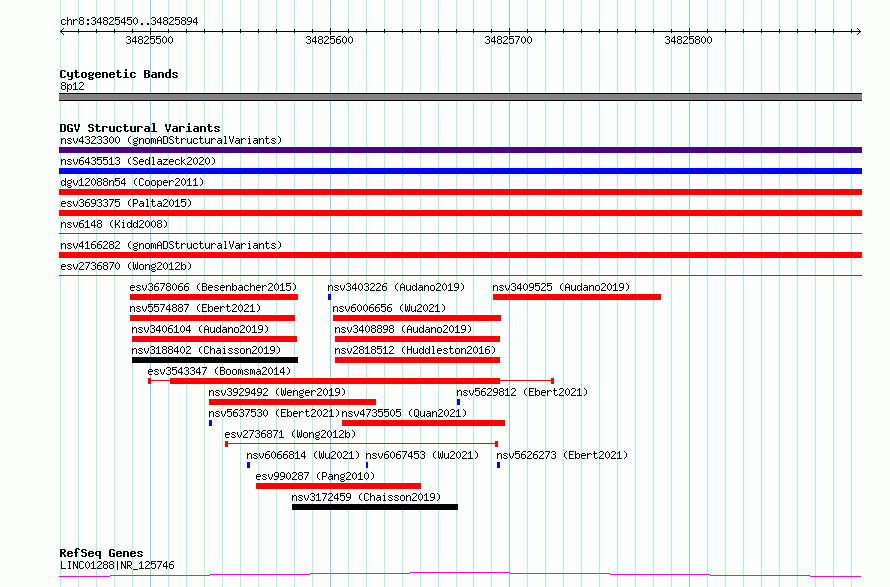Open nsv6006656 (Wu2021) label
The height and width of the screenshot is (587, 890).
click(389, 308)
